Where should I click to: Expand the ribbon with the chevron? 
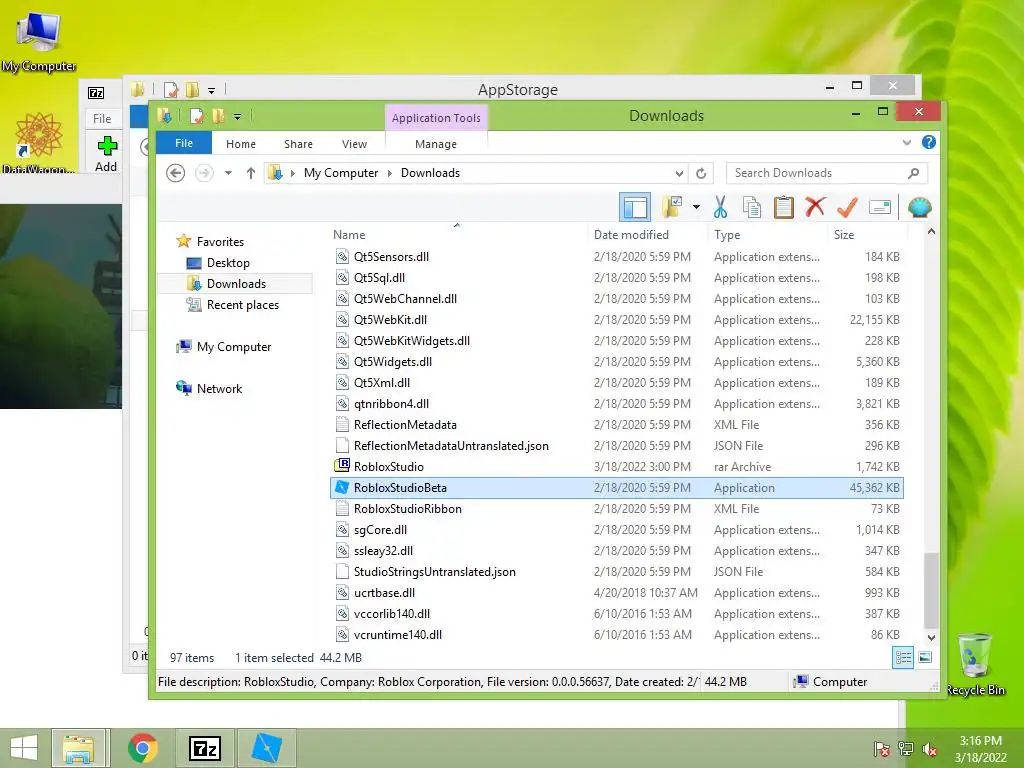click(906, 142)
